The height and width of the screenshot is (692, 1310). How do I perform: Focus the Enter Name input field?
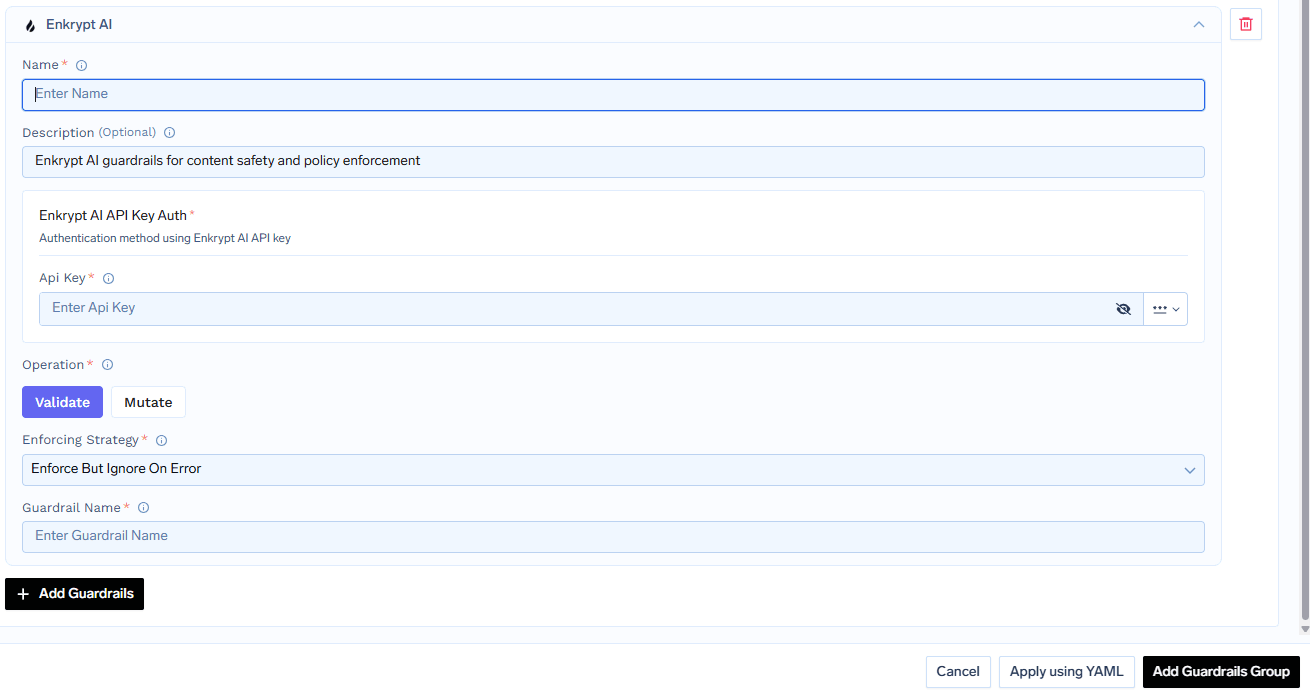coord(613,95)
